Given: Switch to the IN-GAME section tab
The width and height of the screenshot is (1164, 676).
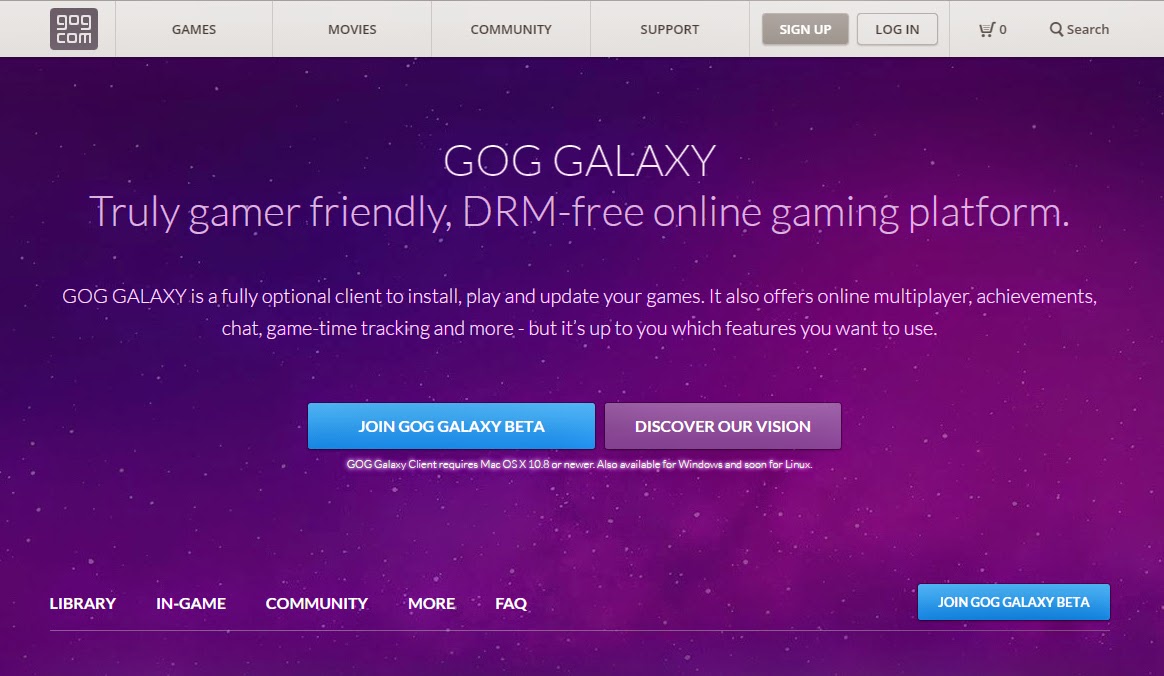Looking at the screenshot, I should point(191,603).
